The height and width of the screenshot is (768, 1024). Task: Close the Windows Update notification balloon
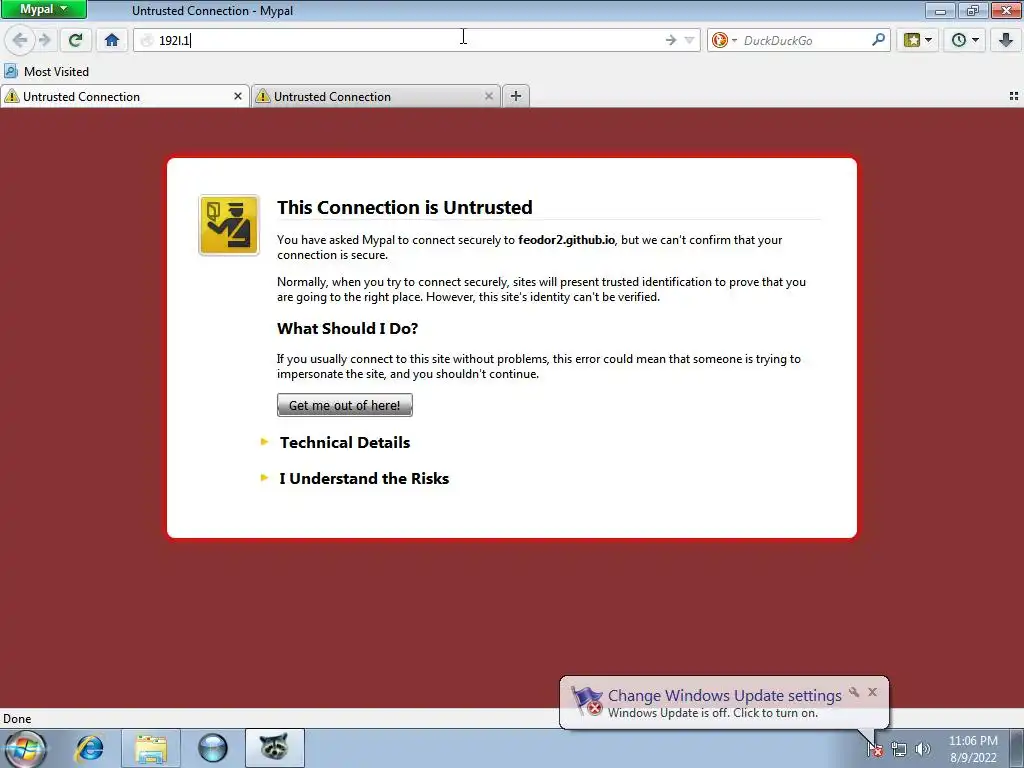pyautogui.click(x=872, y=692)
